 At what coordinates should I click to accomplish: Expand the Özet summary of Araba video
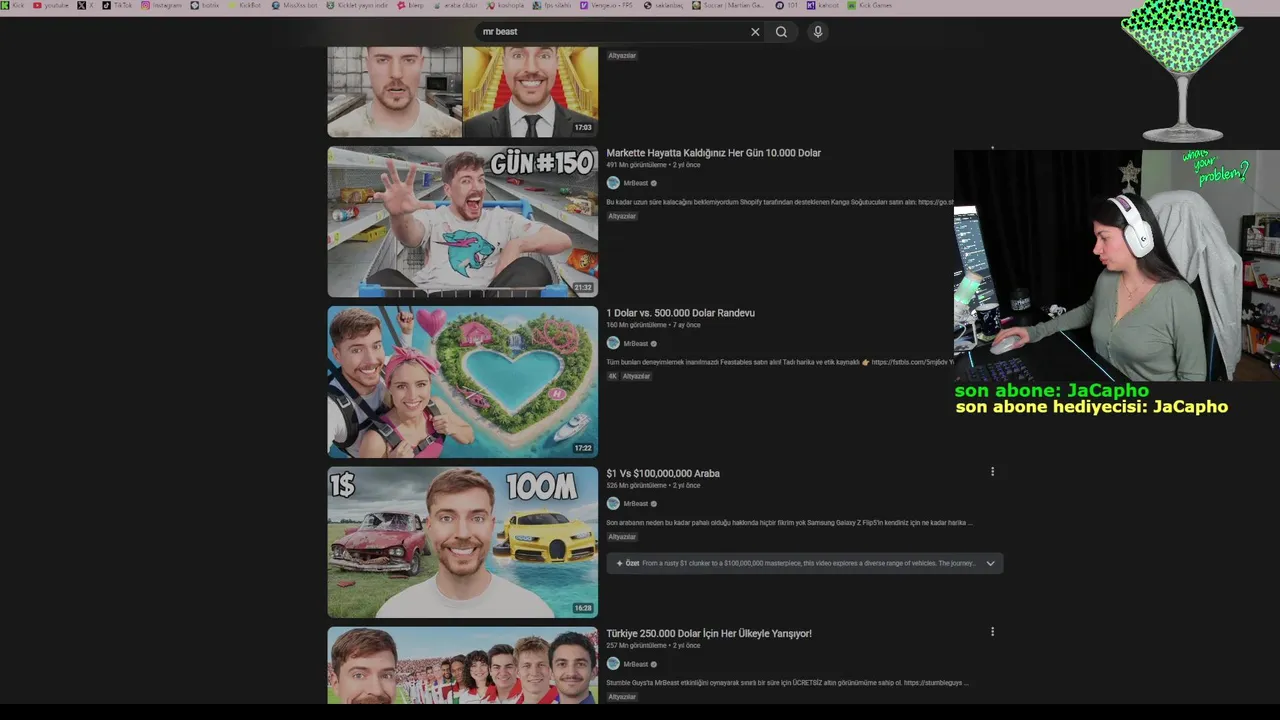[990, 563]
